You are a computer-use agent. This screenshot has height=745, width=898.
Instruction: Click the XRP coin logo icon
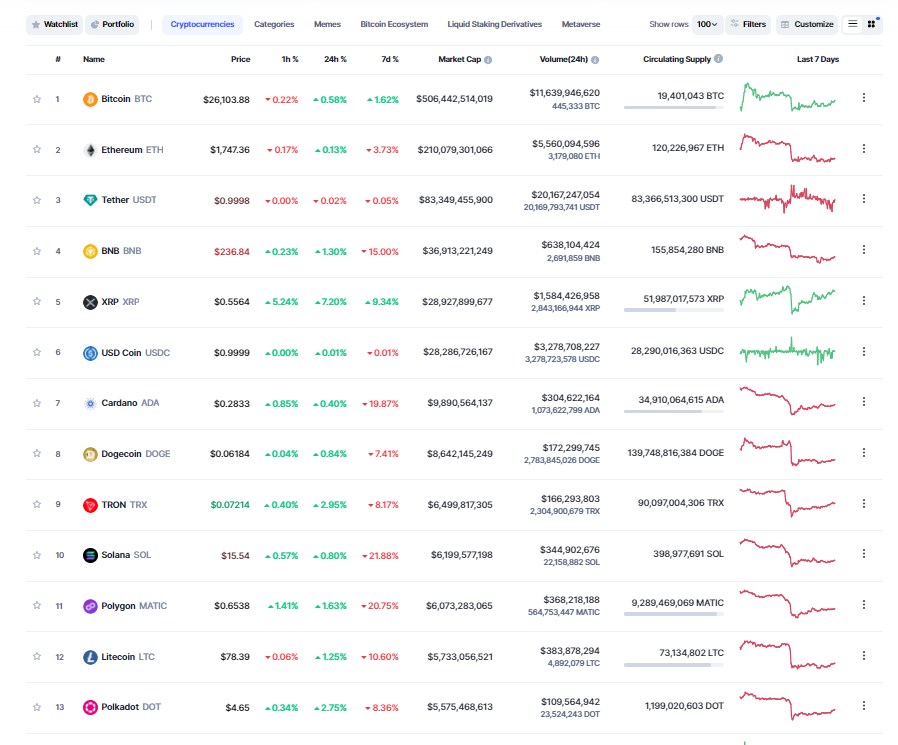coord(90,302)
